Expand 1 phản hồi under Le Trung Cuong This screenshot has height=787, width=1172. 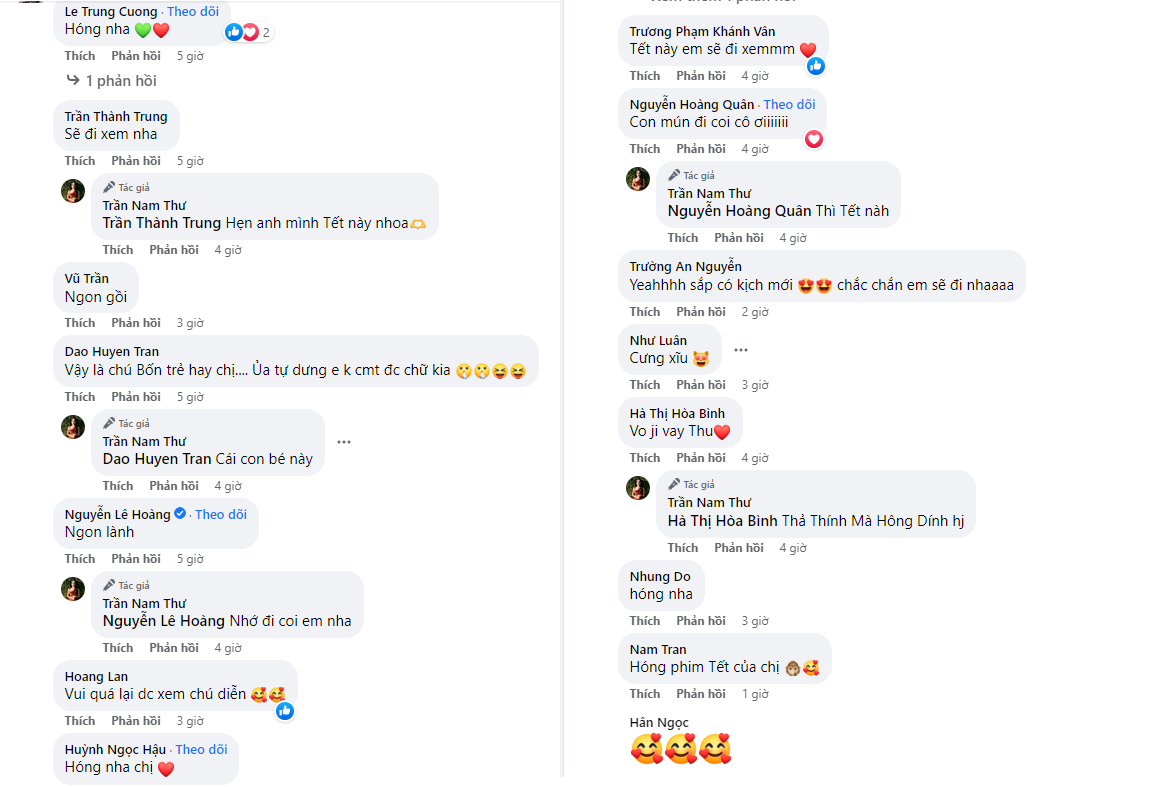click(111, 81)
